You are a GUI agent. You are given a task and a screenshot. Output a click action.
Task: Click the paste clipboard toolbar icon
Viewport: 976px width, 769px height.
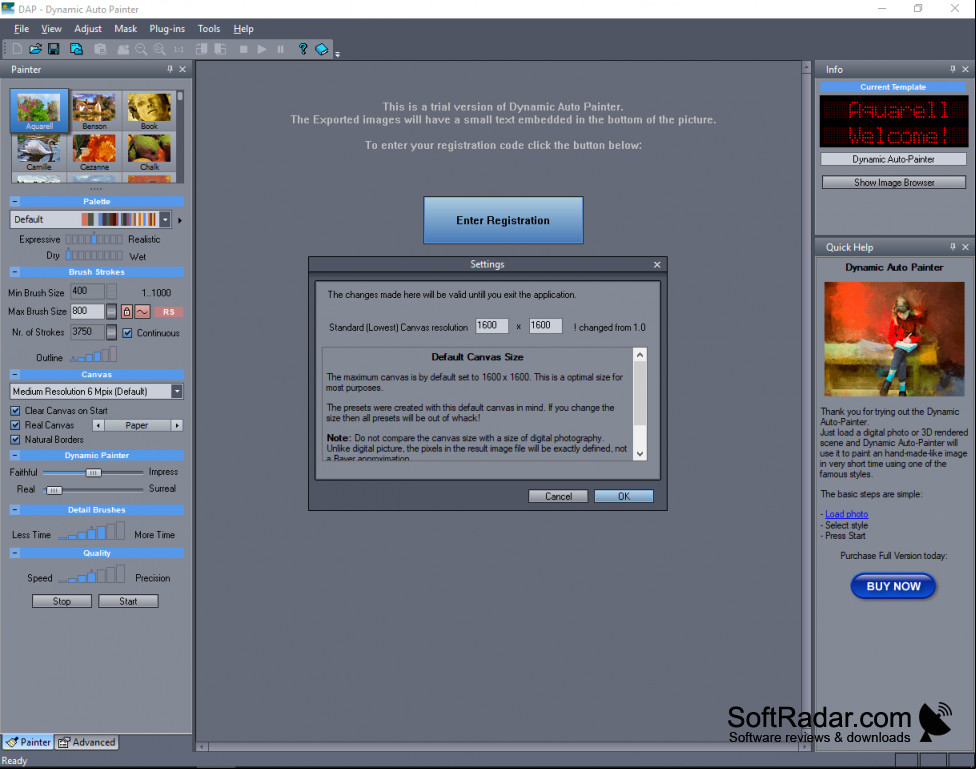point(100,49)
